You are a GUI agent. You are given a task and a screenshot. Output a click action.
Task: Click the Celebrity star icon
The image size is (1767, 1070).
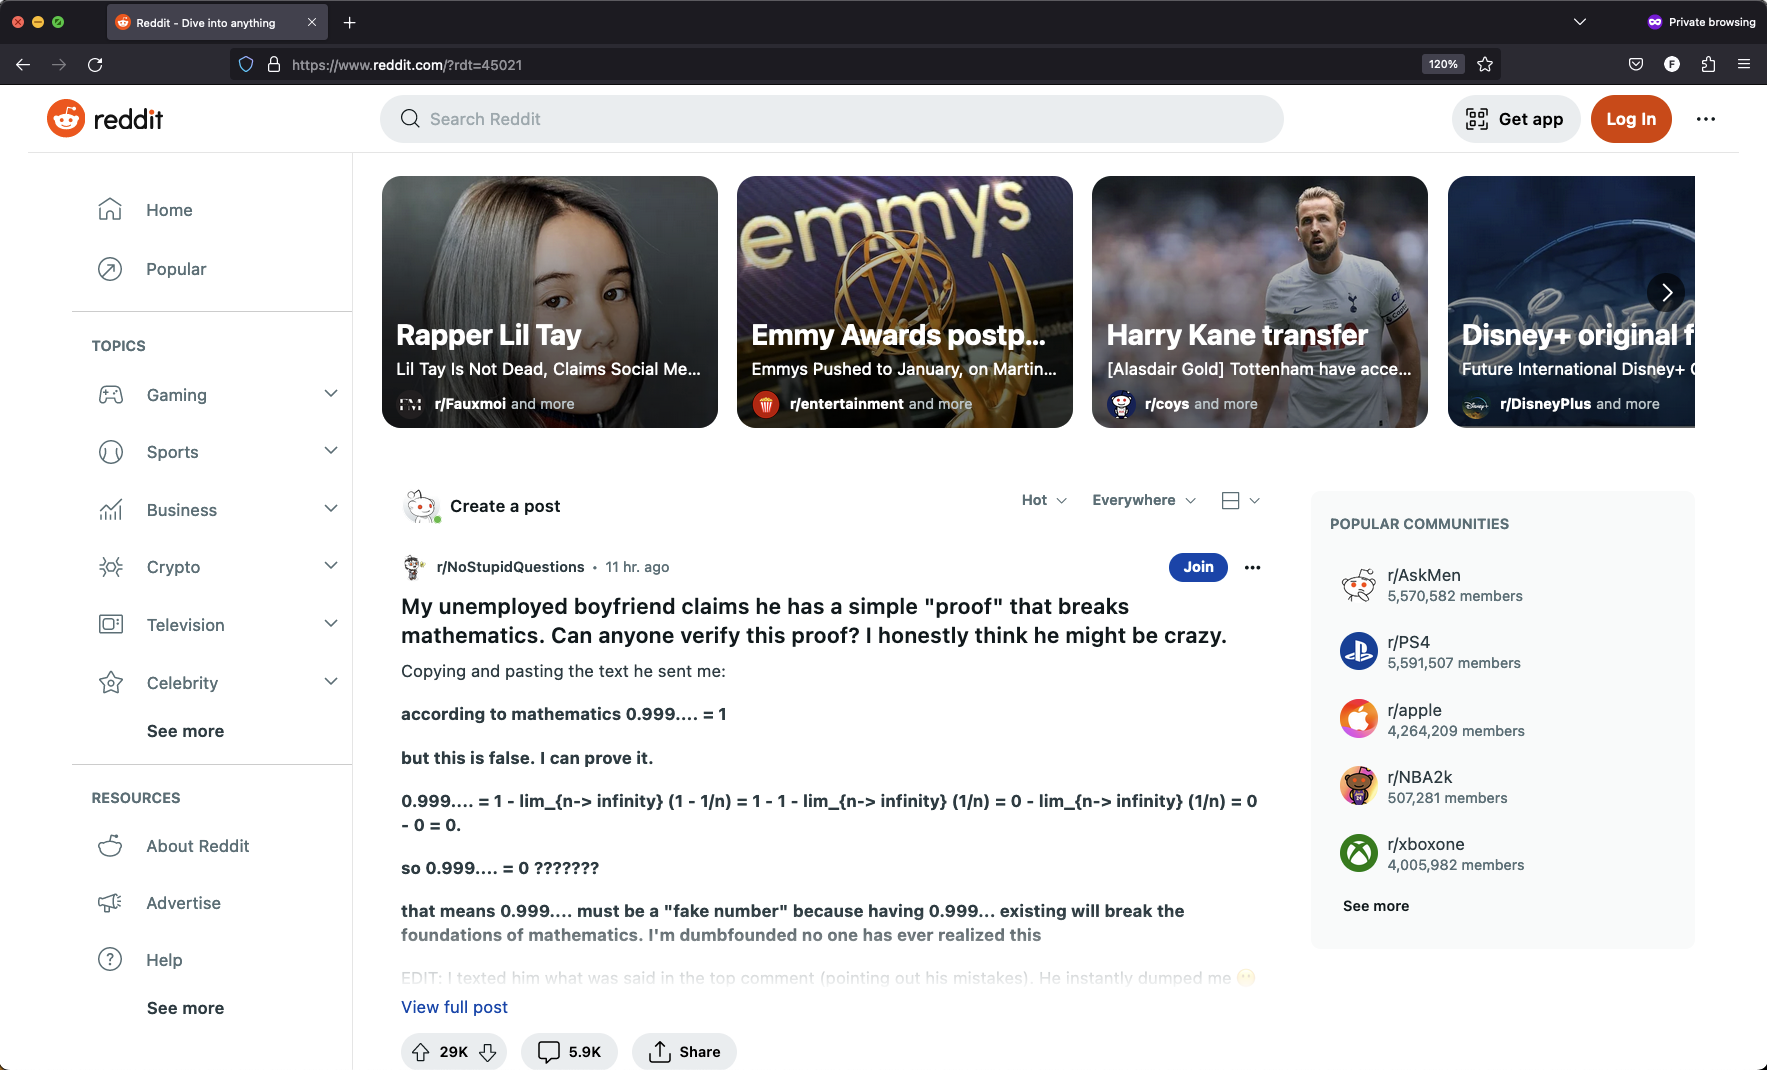click(111, 683)
